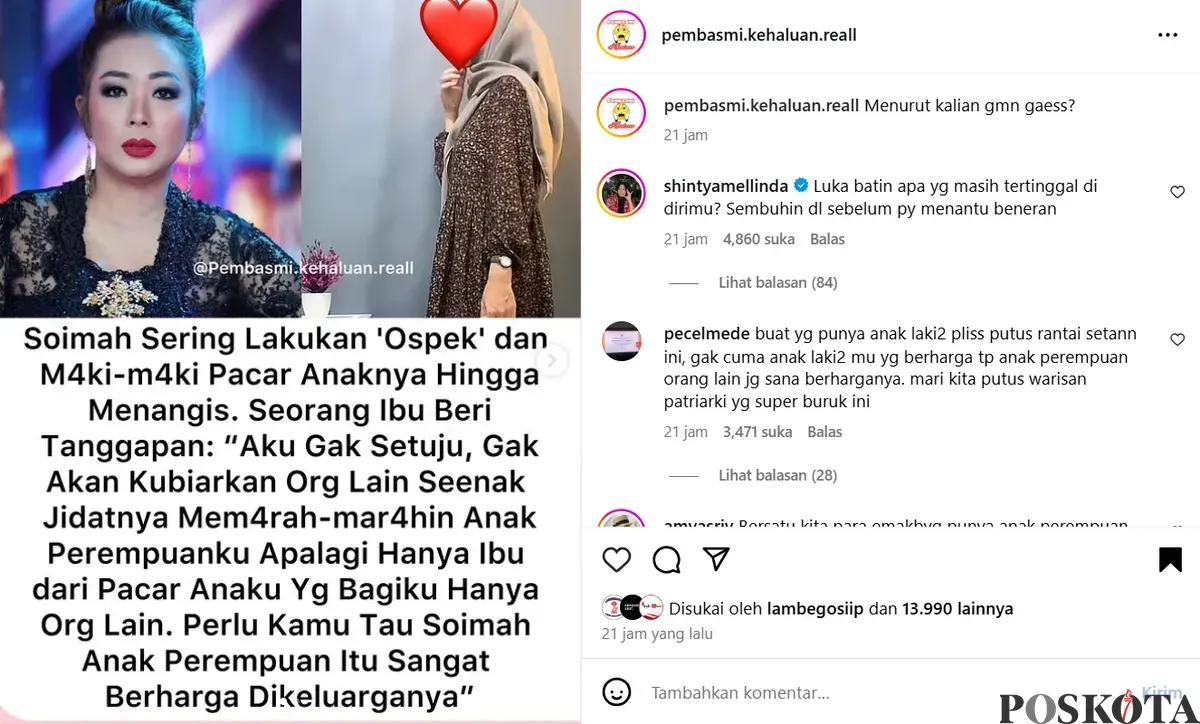Click 'Balas' under pecelmede's comment
This screenshot has height=724, width=1200.
(825, 432)
